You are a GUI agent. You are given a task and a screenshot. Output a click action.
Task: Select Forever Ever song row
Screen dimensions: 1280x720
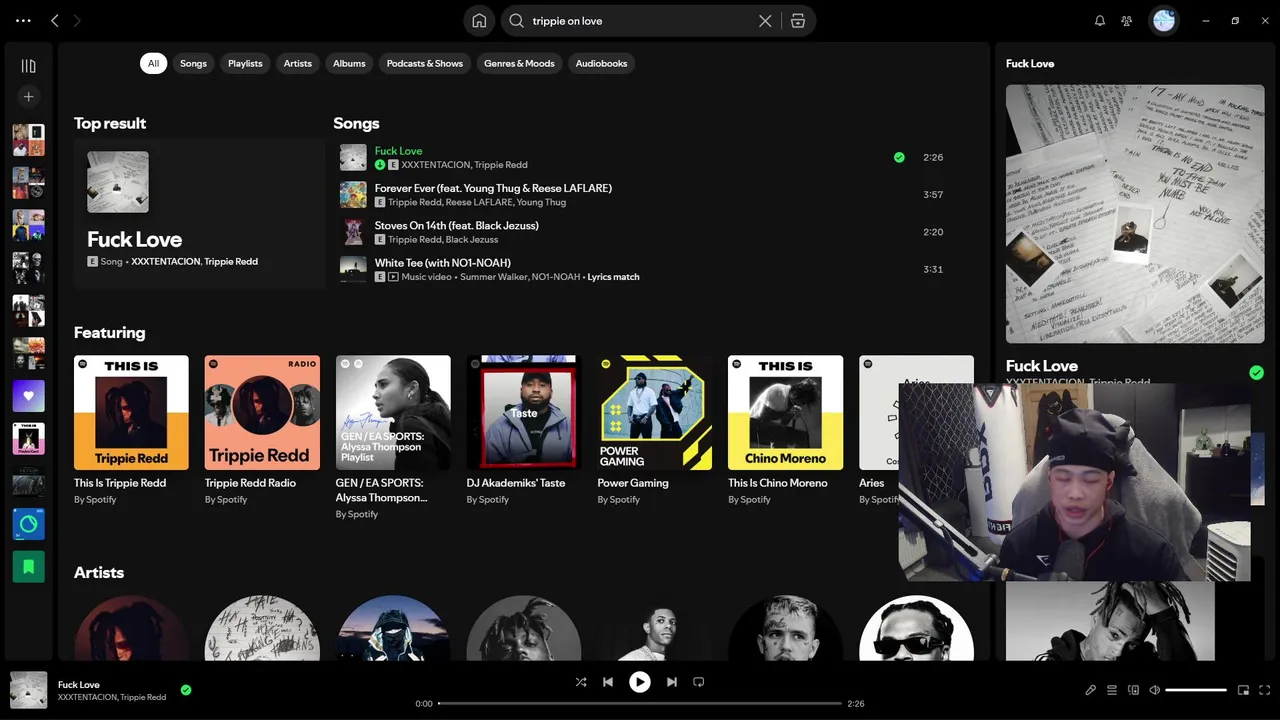coord(643,195)
